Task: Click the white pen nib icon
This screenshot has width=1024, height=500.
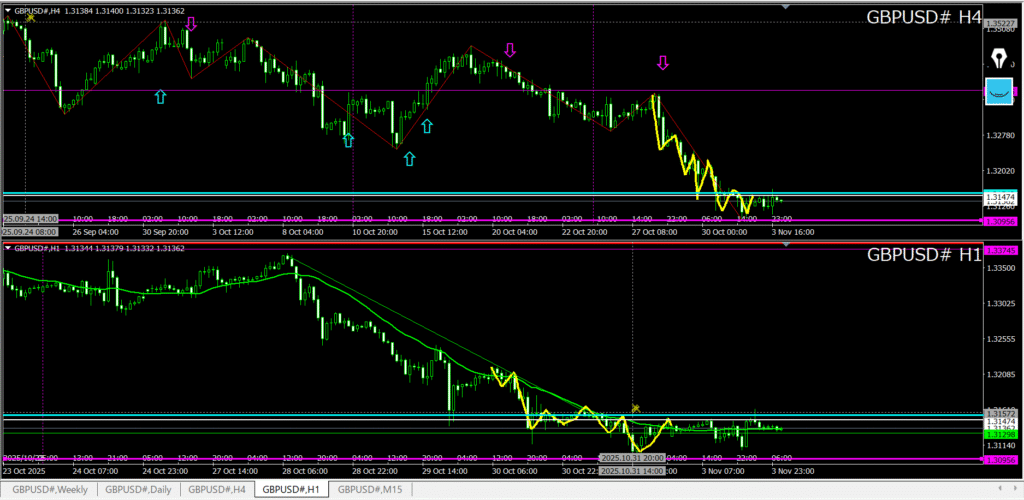Action: 999,55
